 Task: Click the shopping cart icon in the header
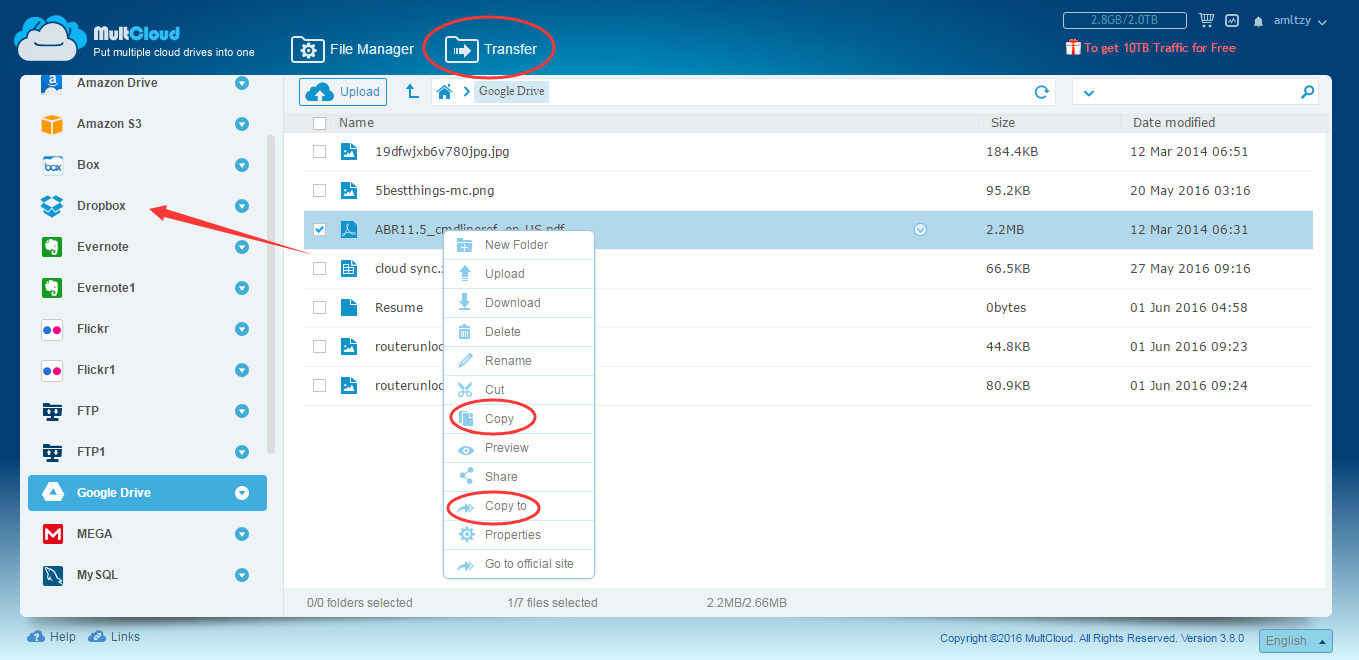[1207, 18]
